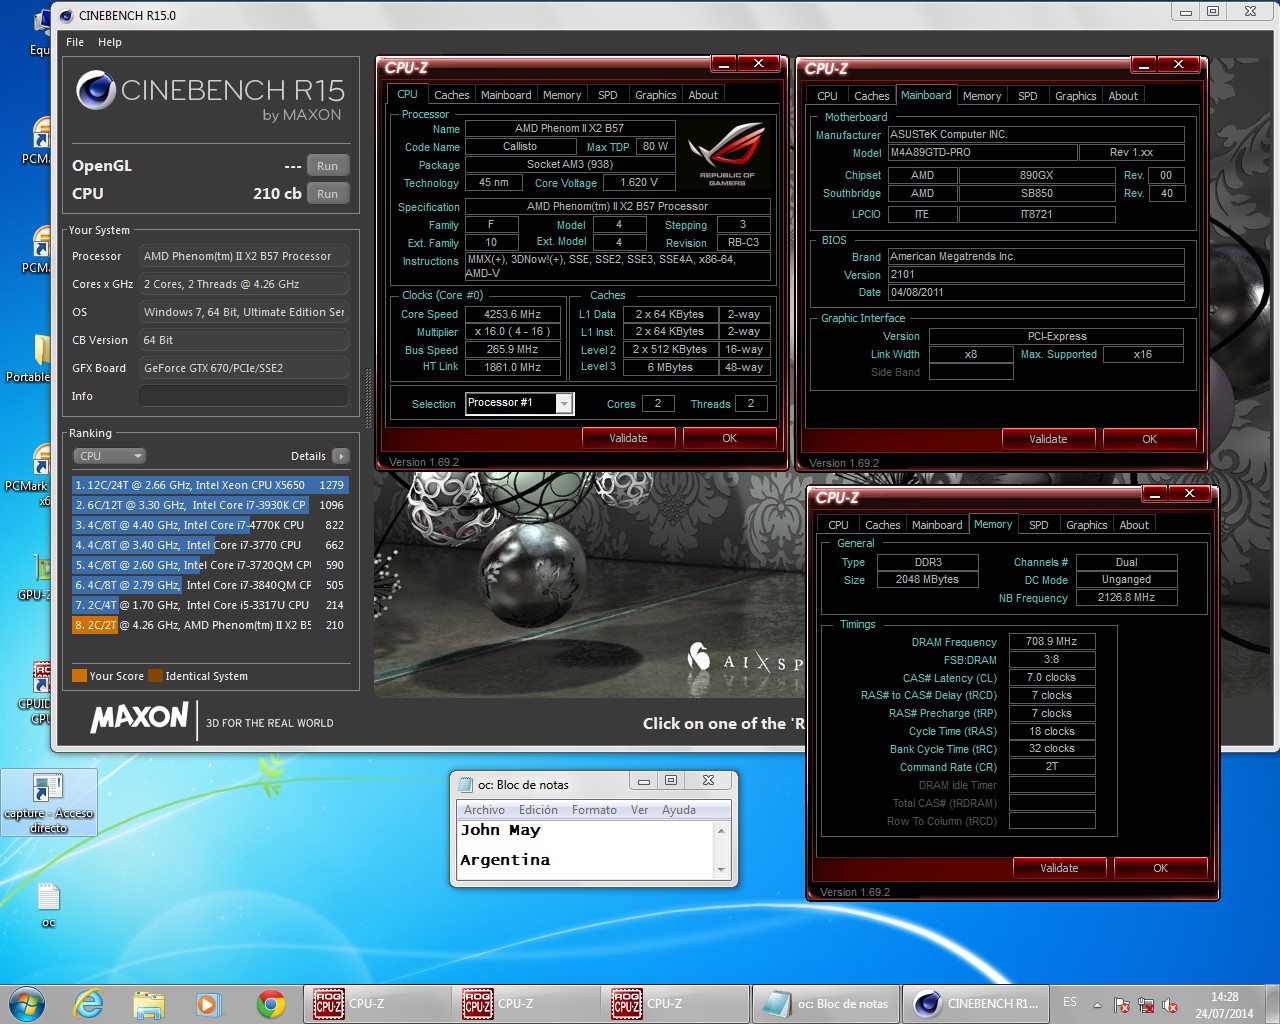
Task: Open Formato menu in Notepad
Action: [594, 810]
